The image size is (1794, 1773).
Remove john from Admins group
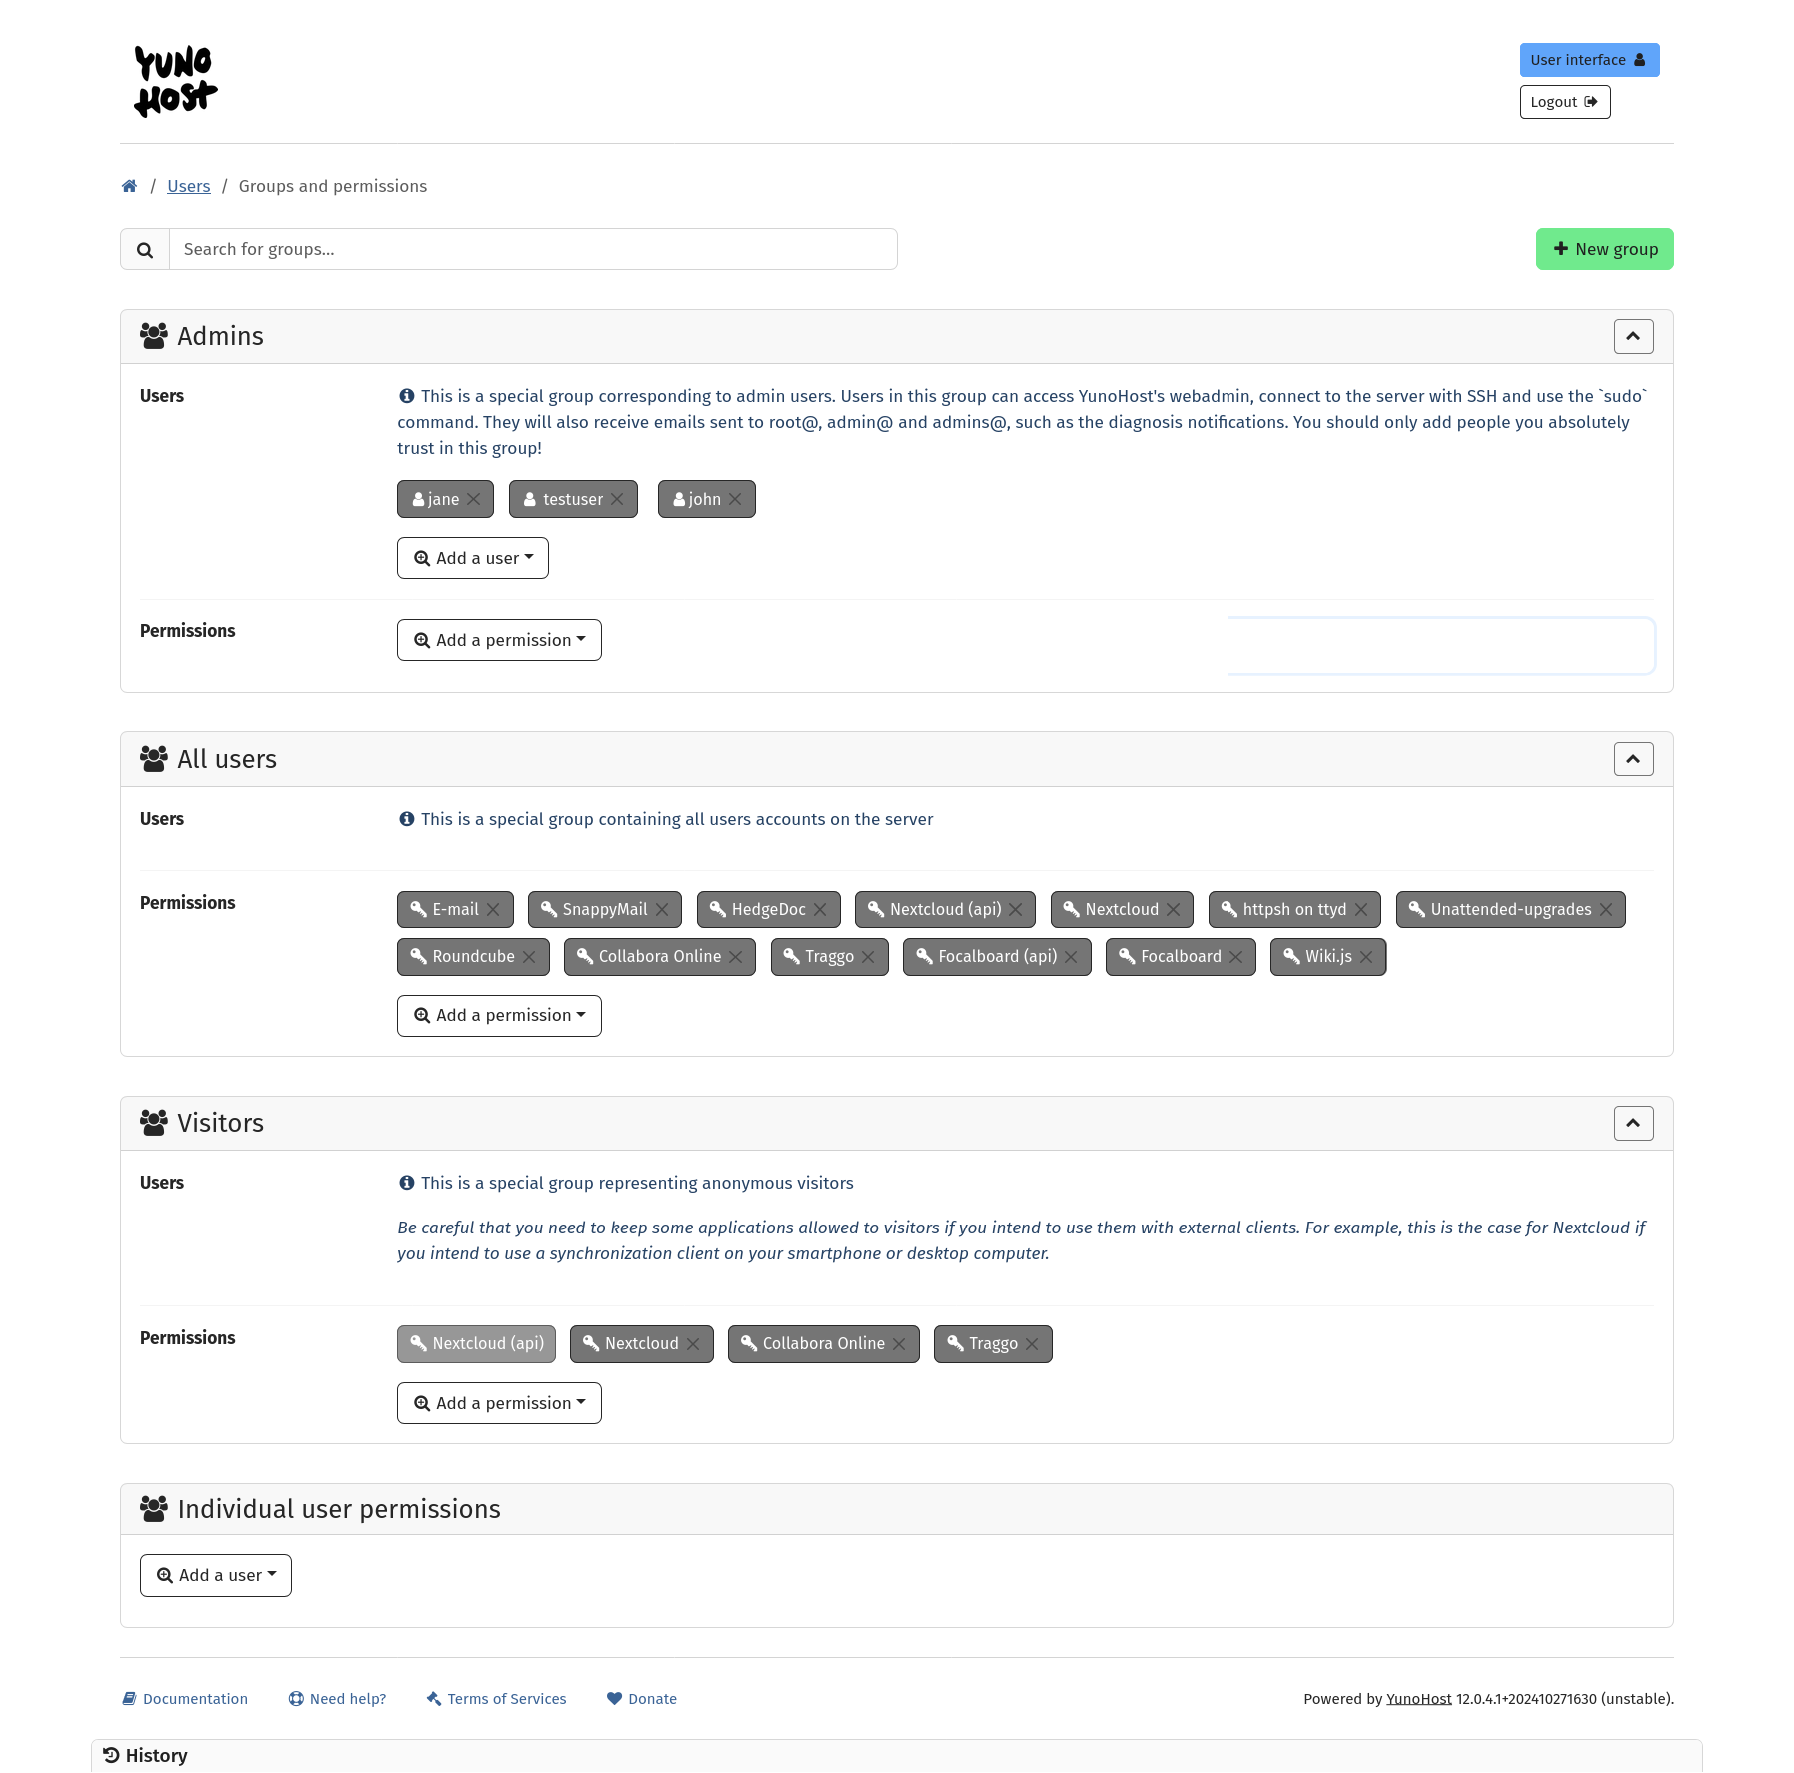735,499
